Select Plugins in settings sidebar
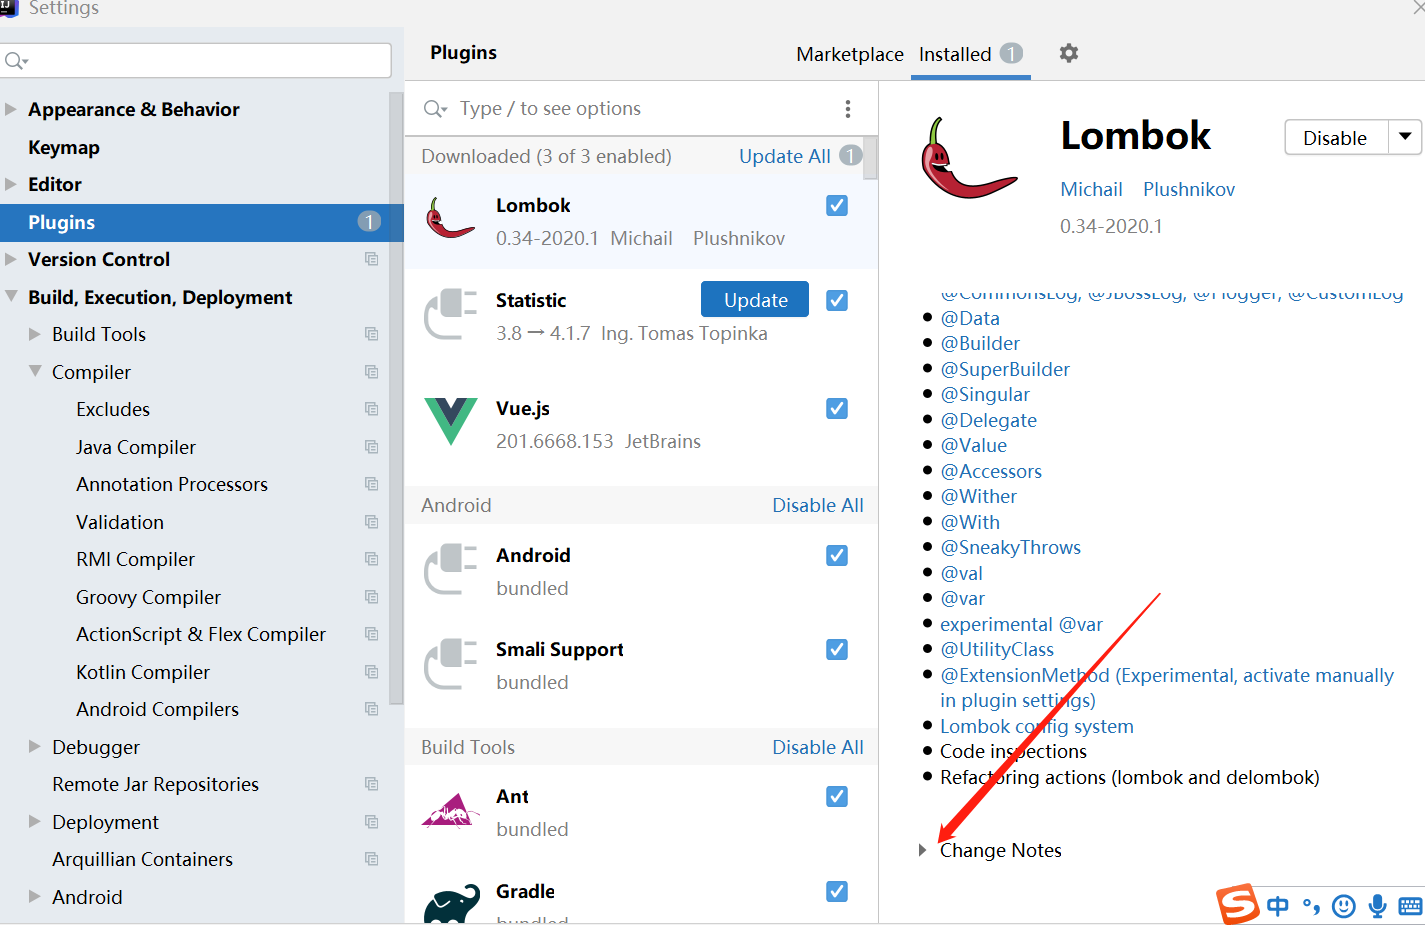This screenshot has height=925, width=1425. (x=201, y=222)
